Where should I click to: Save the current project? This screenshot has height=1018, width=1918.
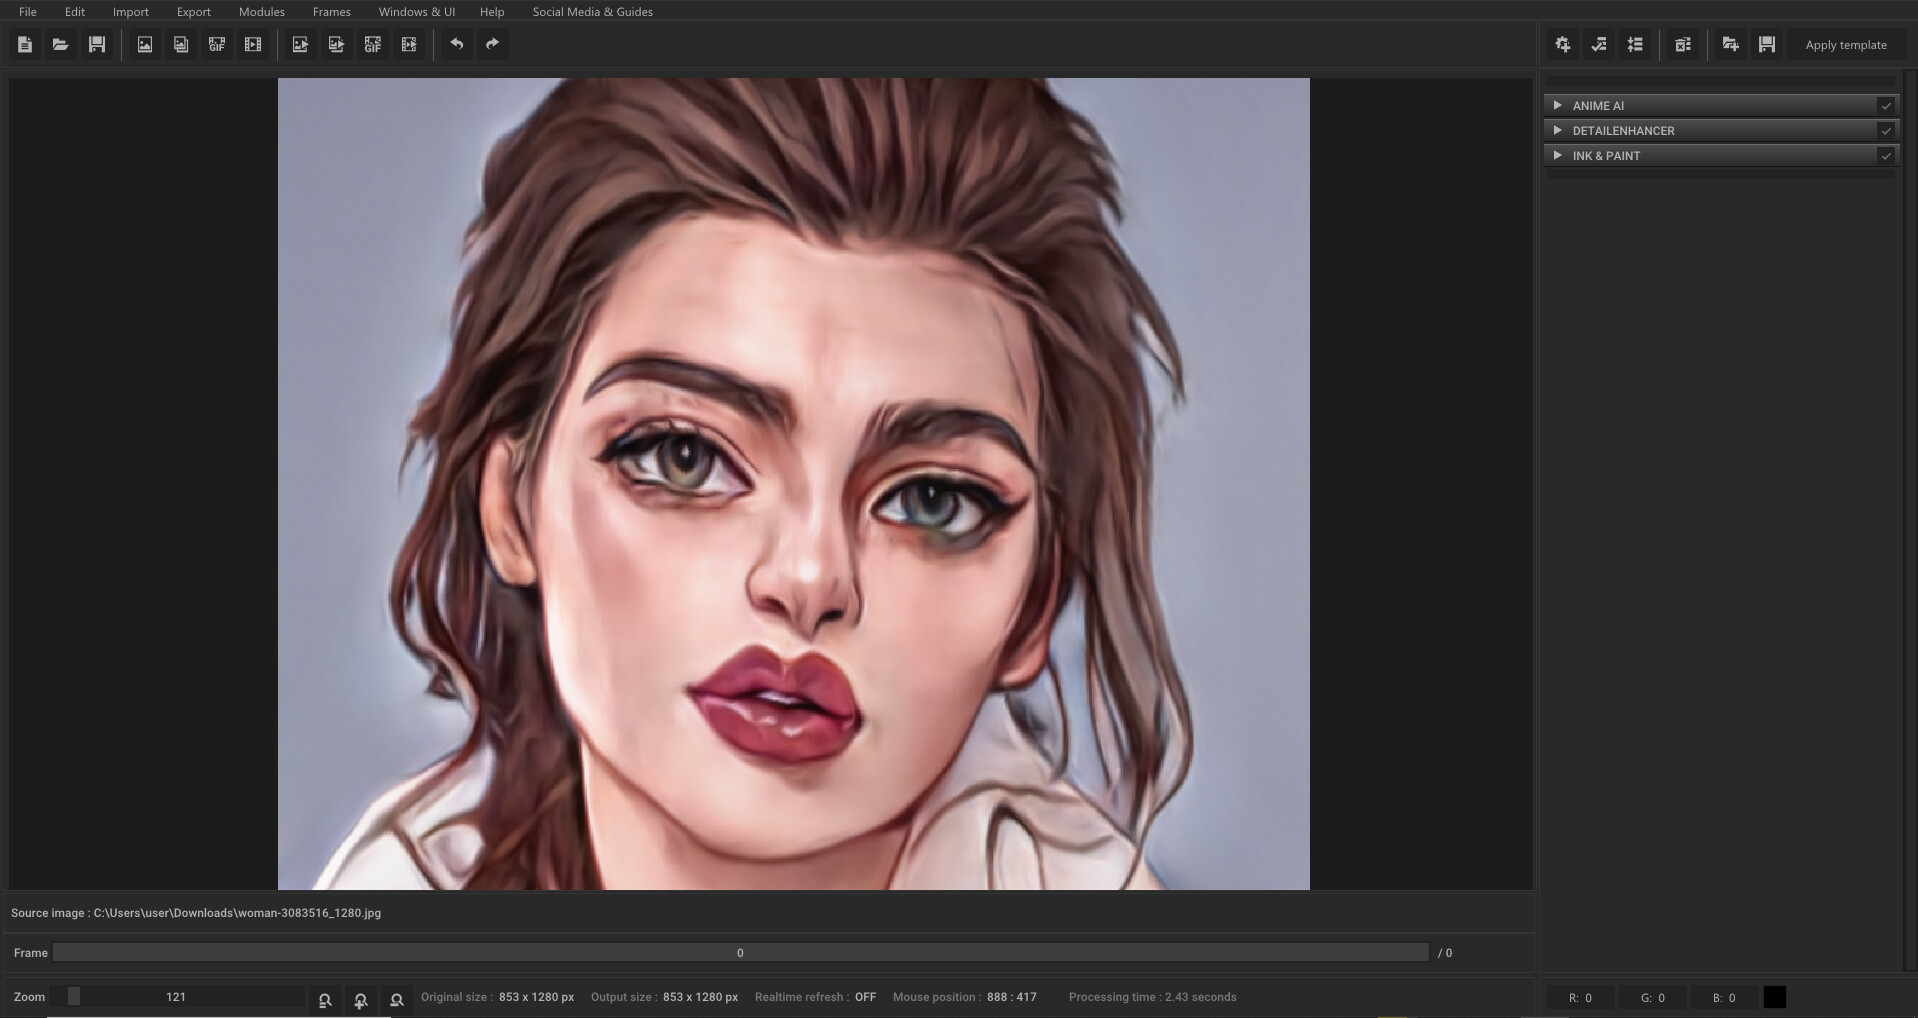[x=96, y=44]
